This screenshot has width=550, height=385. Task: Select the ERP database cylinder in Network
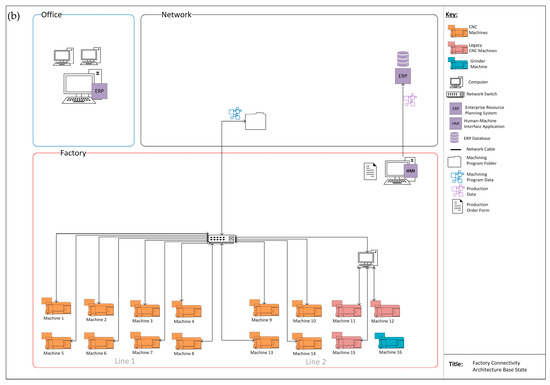[x=403, y=59]
